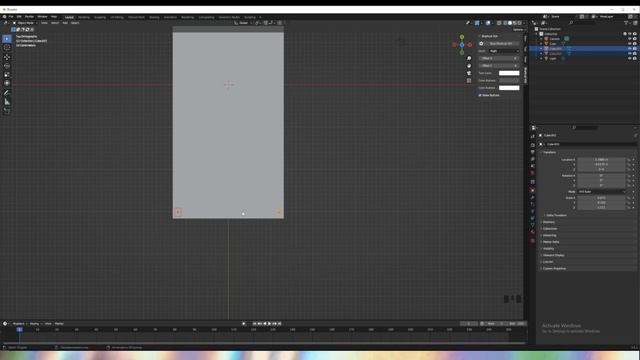Select the Add Cube tool
The height and width of the screenshot is (360, 640).
click(7, 111)
